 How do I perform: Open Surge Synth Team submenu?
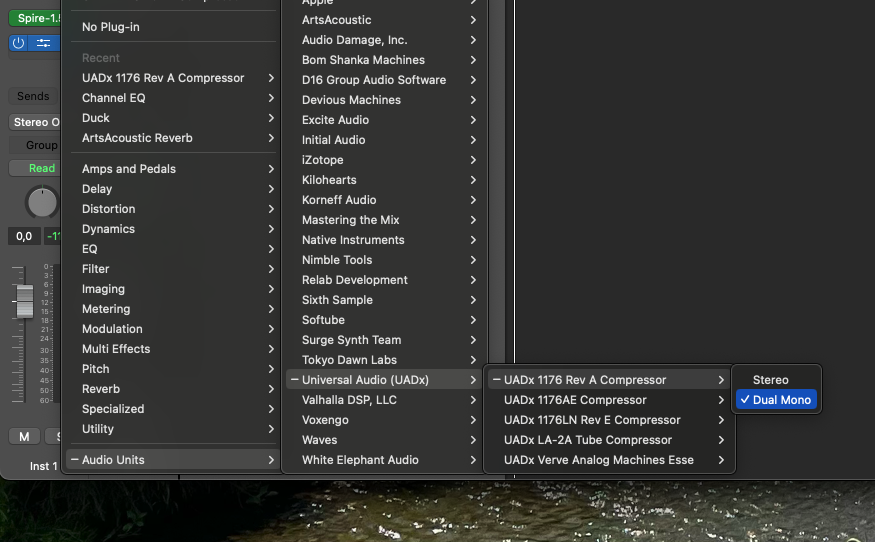[384, 340]
